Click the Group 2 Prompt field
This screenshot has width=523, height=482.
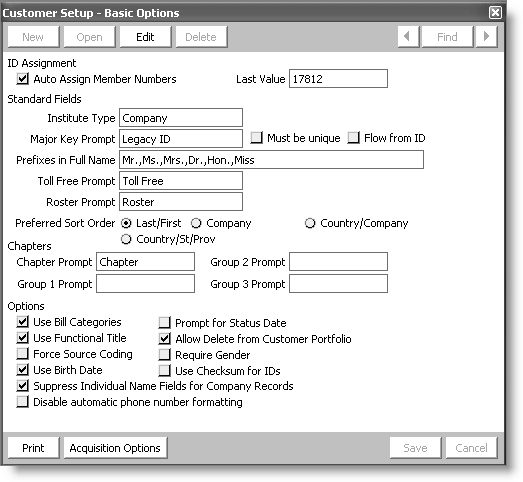click(x=338, y=262)
